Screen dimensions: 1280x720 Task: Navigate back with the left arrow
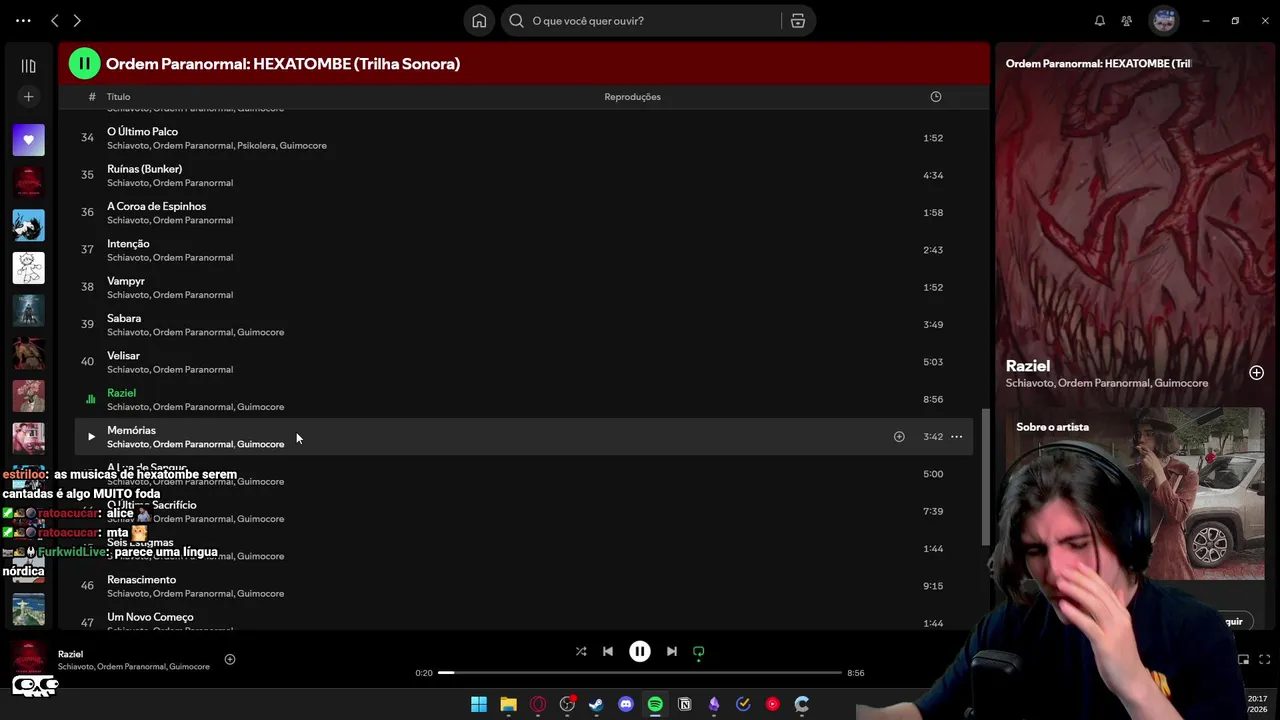click(x=55, y=21)
